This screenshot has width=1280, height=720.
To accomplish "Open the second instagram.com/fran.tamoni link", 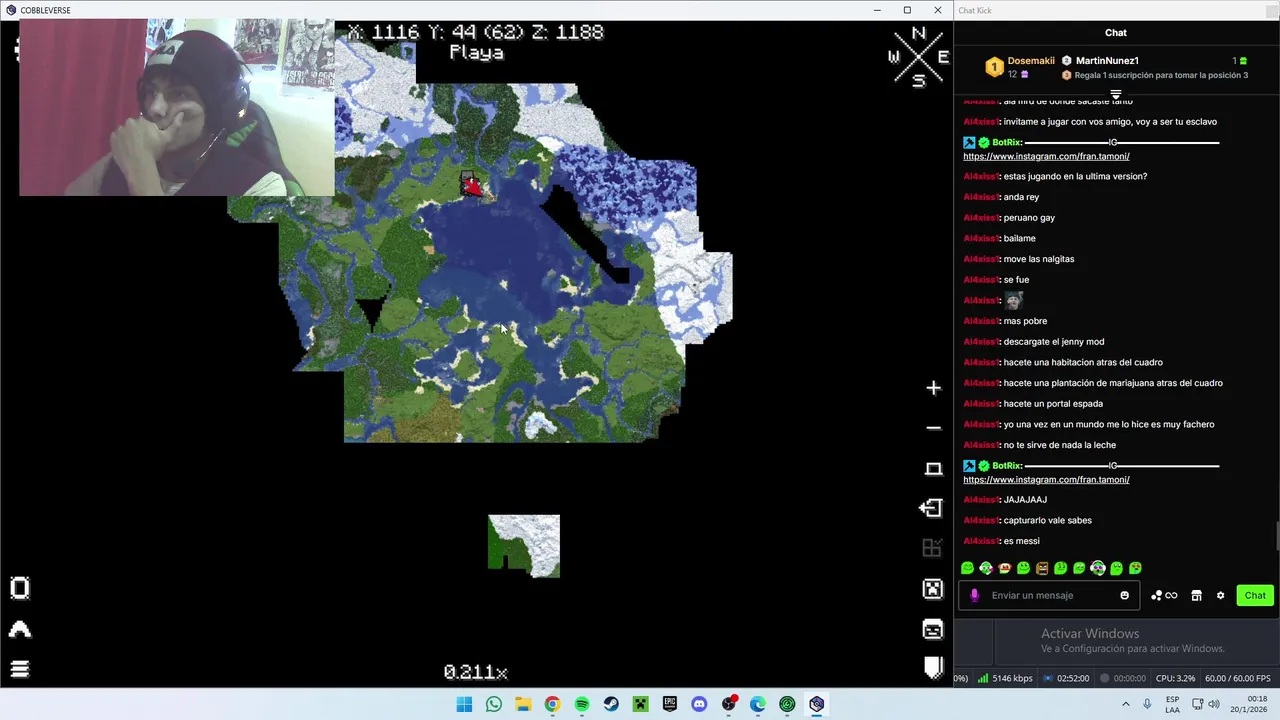I will [x=1046, y=479].
